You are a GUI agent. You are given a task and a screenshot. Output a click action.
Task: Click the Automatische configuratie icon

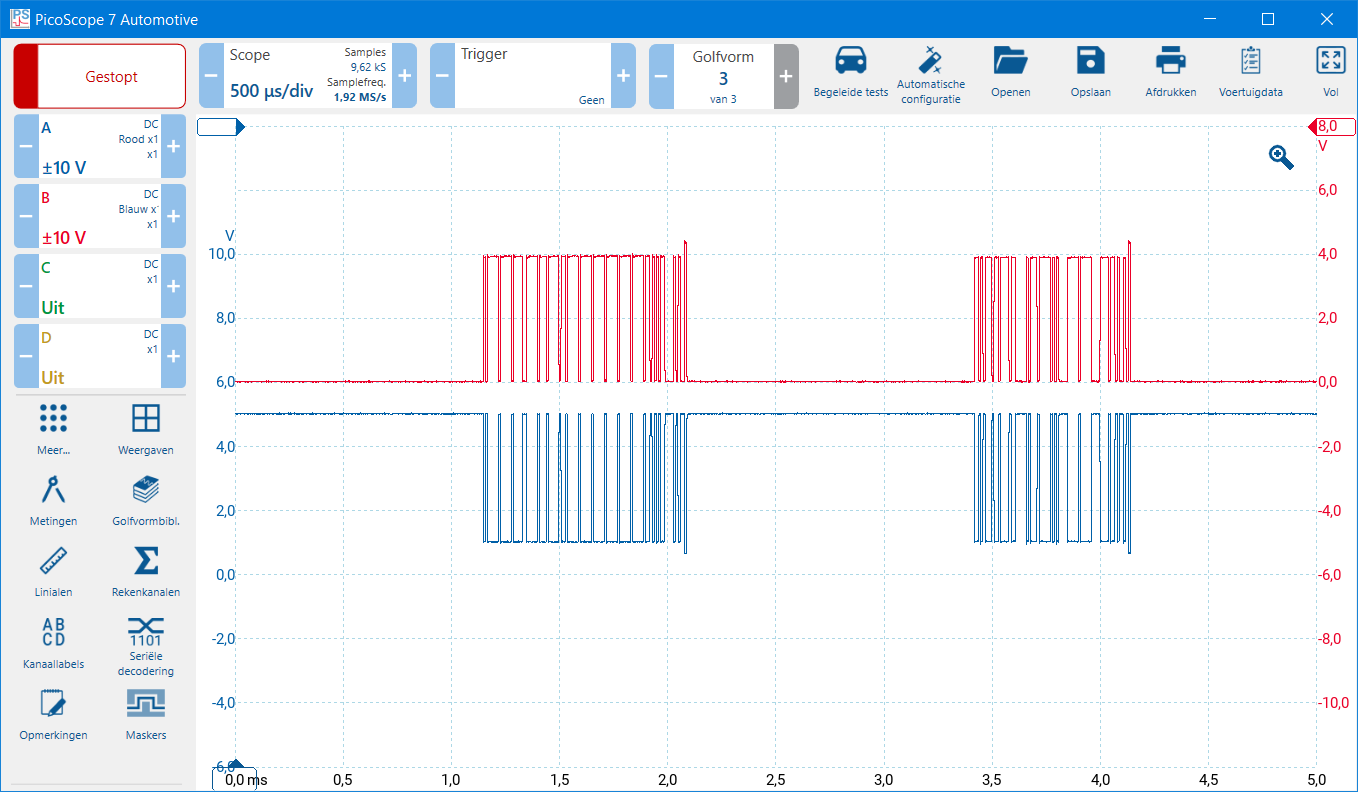click(x=930, y=62)
